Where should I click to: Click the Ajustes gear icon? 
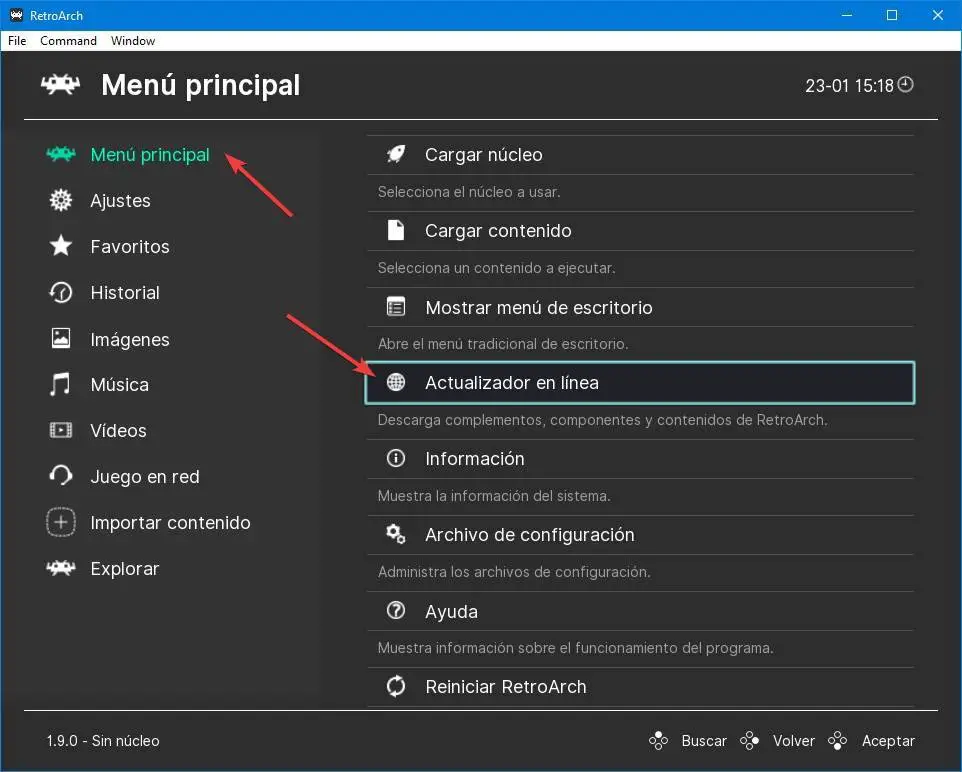(x=61, y=200)
